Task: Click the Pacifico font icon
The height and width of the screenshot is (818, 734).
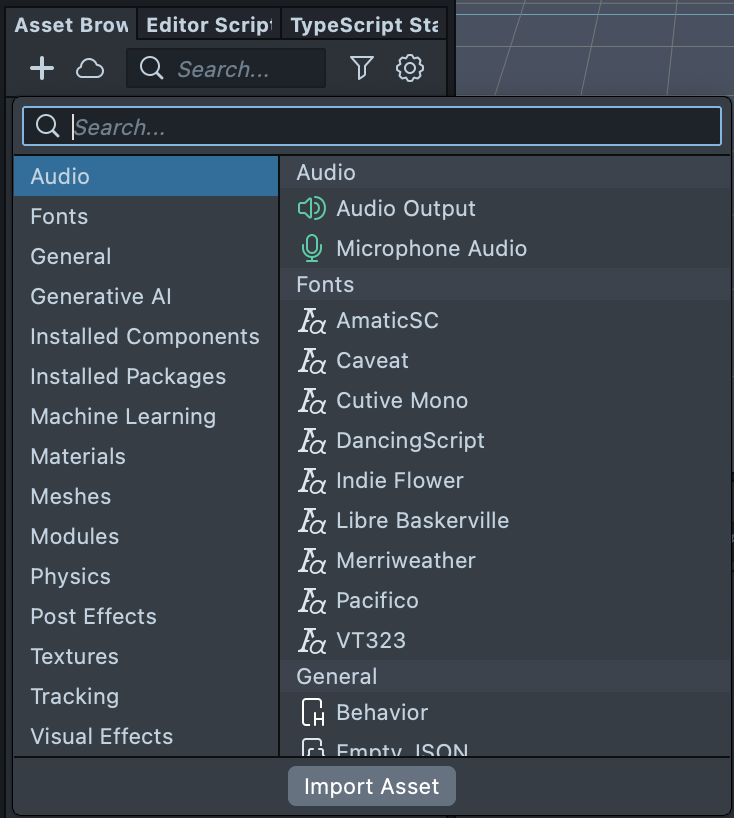Action: (312, 601)
